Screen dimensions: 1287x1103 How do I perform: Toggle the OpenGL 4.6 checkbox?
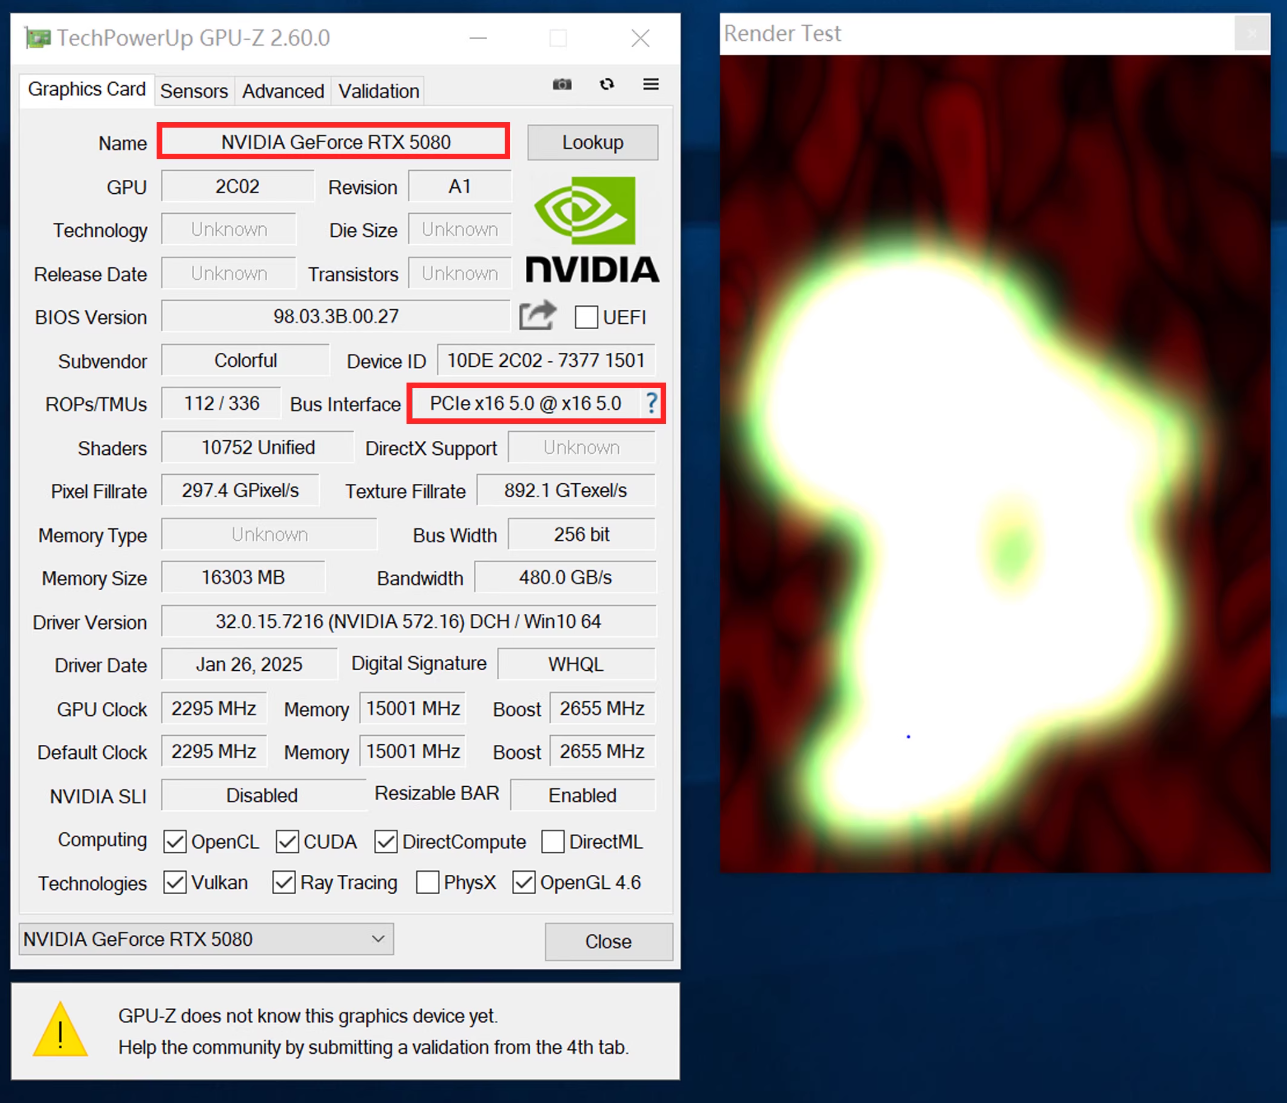tap(523, 883)
